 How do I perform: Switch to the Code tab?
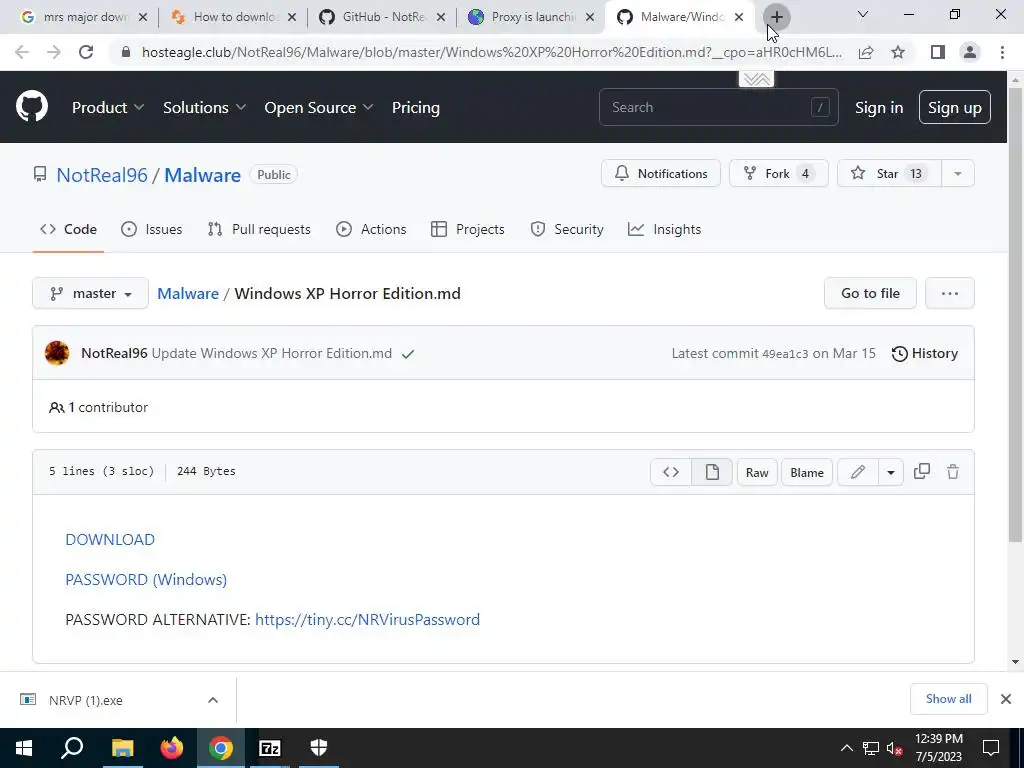click(68, 229)
